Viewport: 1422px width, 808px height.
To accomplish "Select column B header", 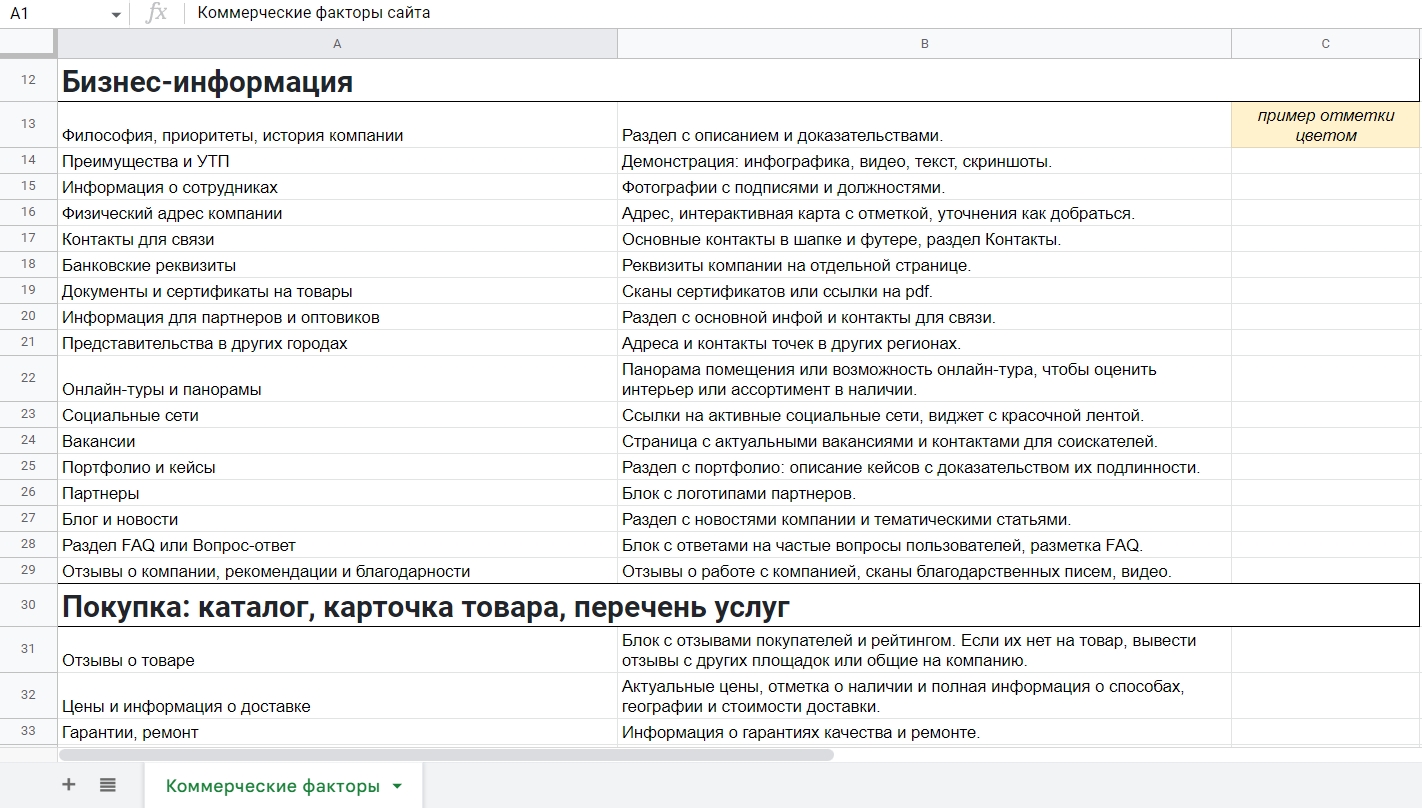I will tap(923, 43).
